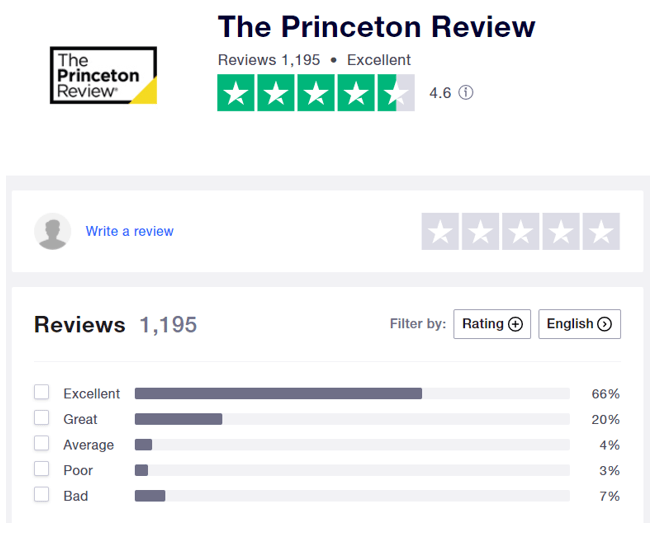Check the Excellent rating filter
Image resolution: width=655 pixels, height=534 pixels.
point(41,392)
